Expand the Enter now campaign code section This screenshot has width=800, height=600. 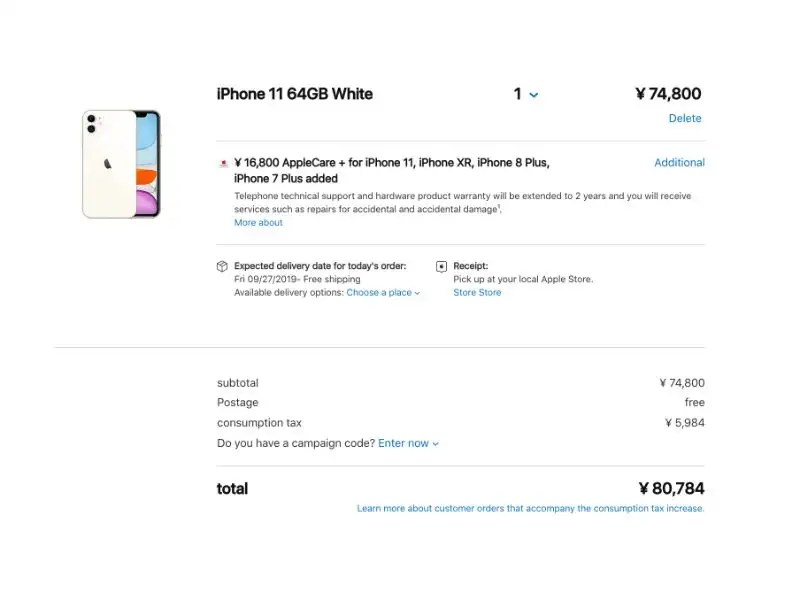[406, 443]
